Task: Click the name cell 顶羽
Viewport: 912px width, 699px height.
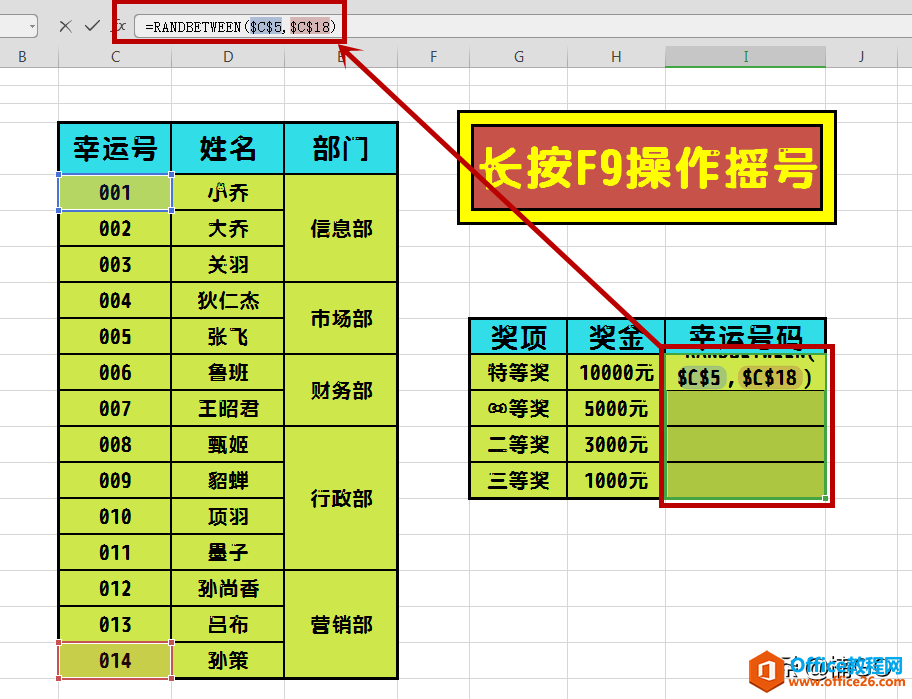Action: [x=228, y=516]
